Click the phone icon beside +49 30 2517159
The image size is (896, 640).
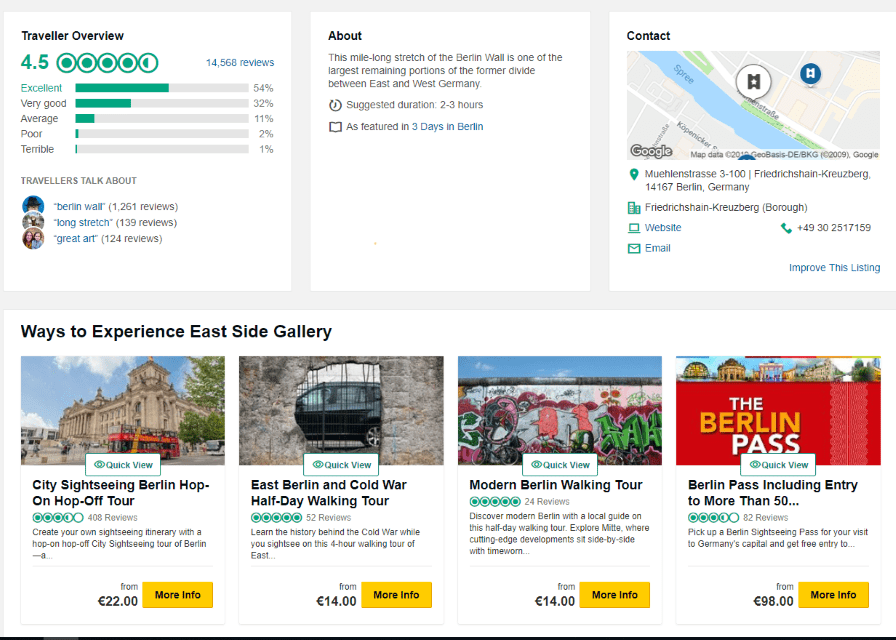tap(786, 228)
